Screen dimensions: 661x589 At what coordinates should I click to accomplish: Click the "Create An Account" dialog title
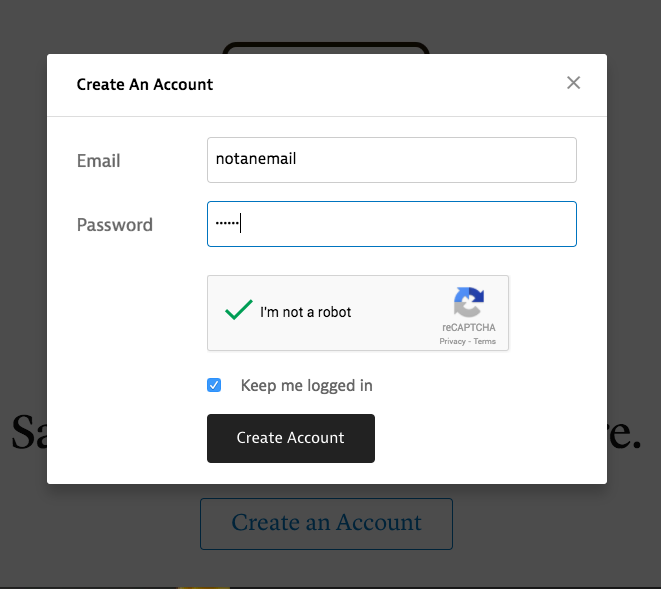[145, 84]
